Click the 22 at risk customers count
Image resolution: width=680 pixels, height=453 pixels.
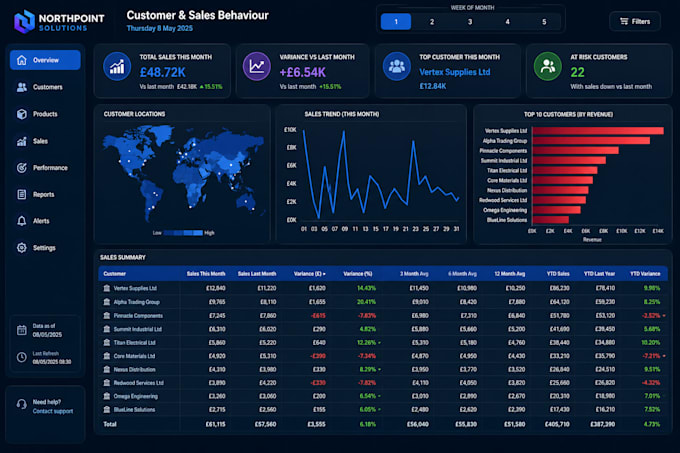577,72
